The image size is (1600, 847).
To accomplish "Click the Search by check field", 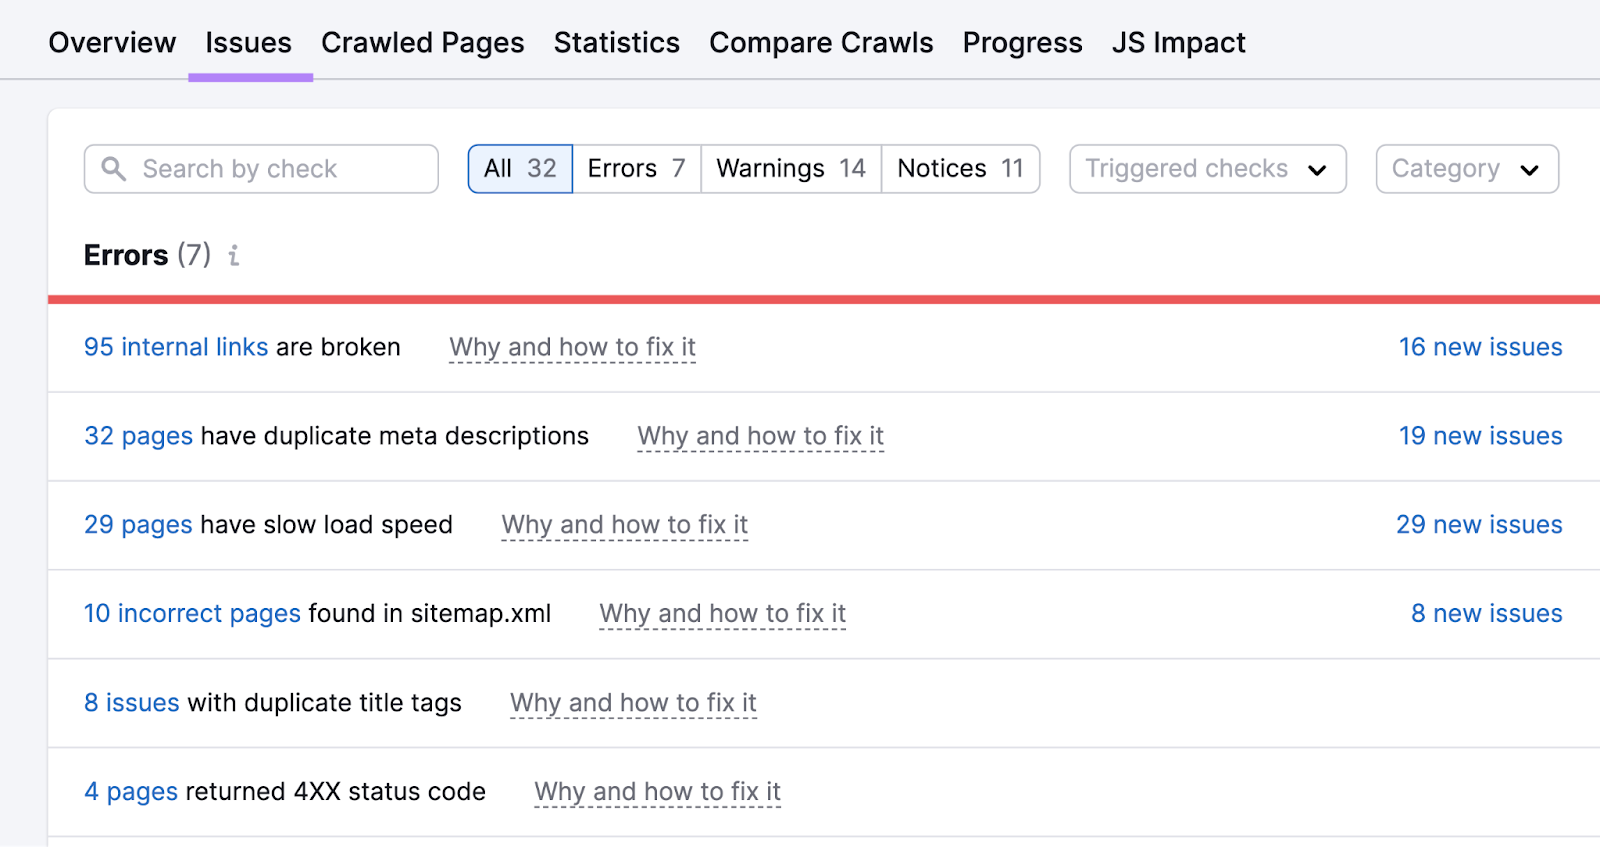I will tap(260, 168).
